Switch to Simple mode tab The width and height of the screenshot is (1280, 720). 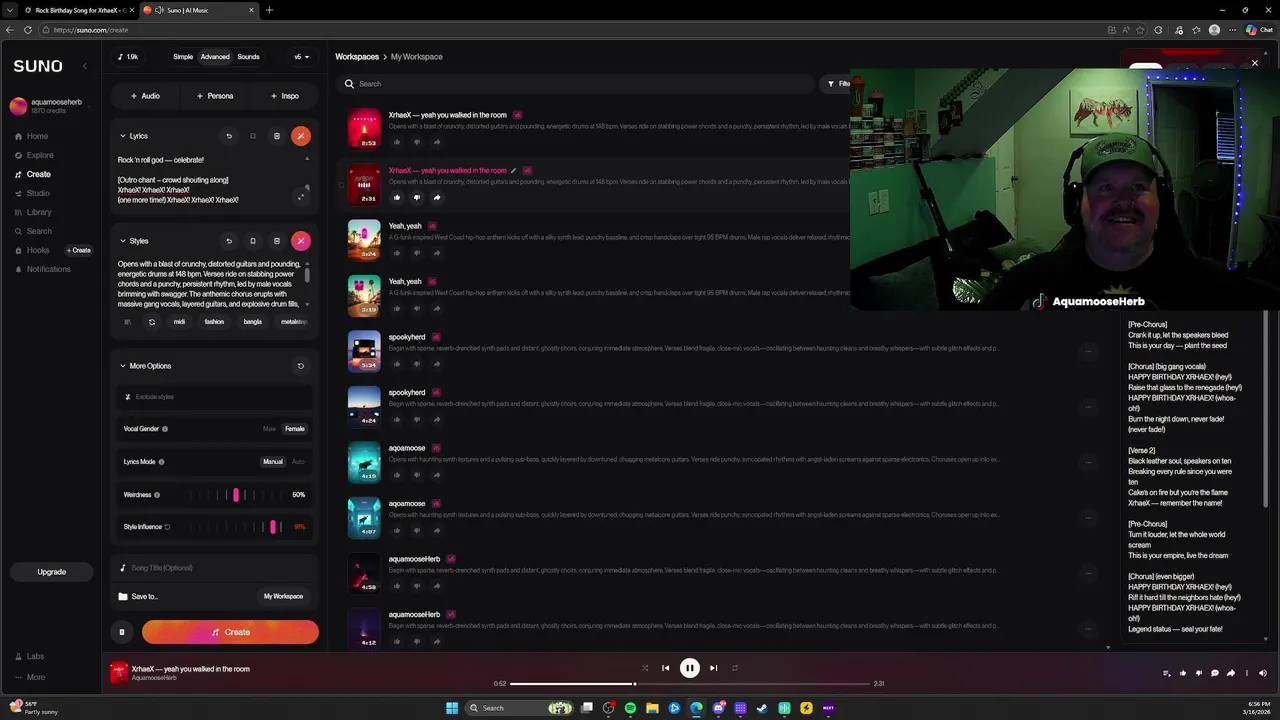click(x=183, y=57)
